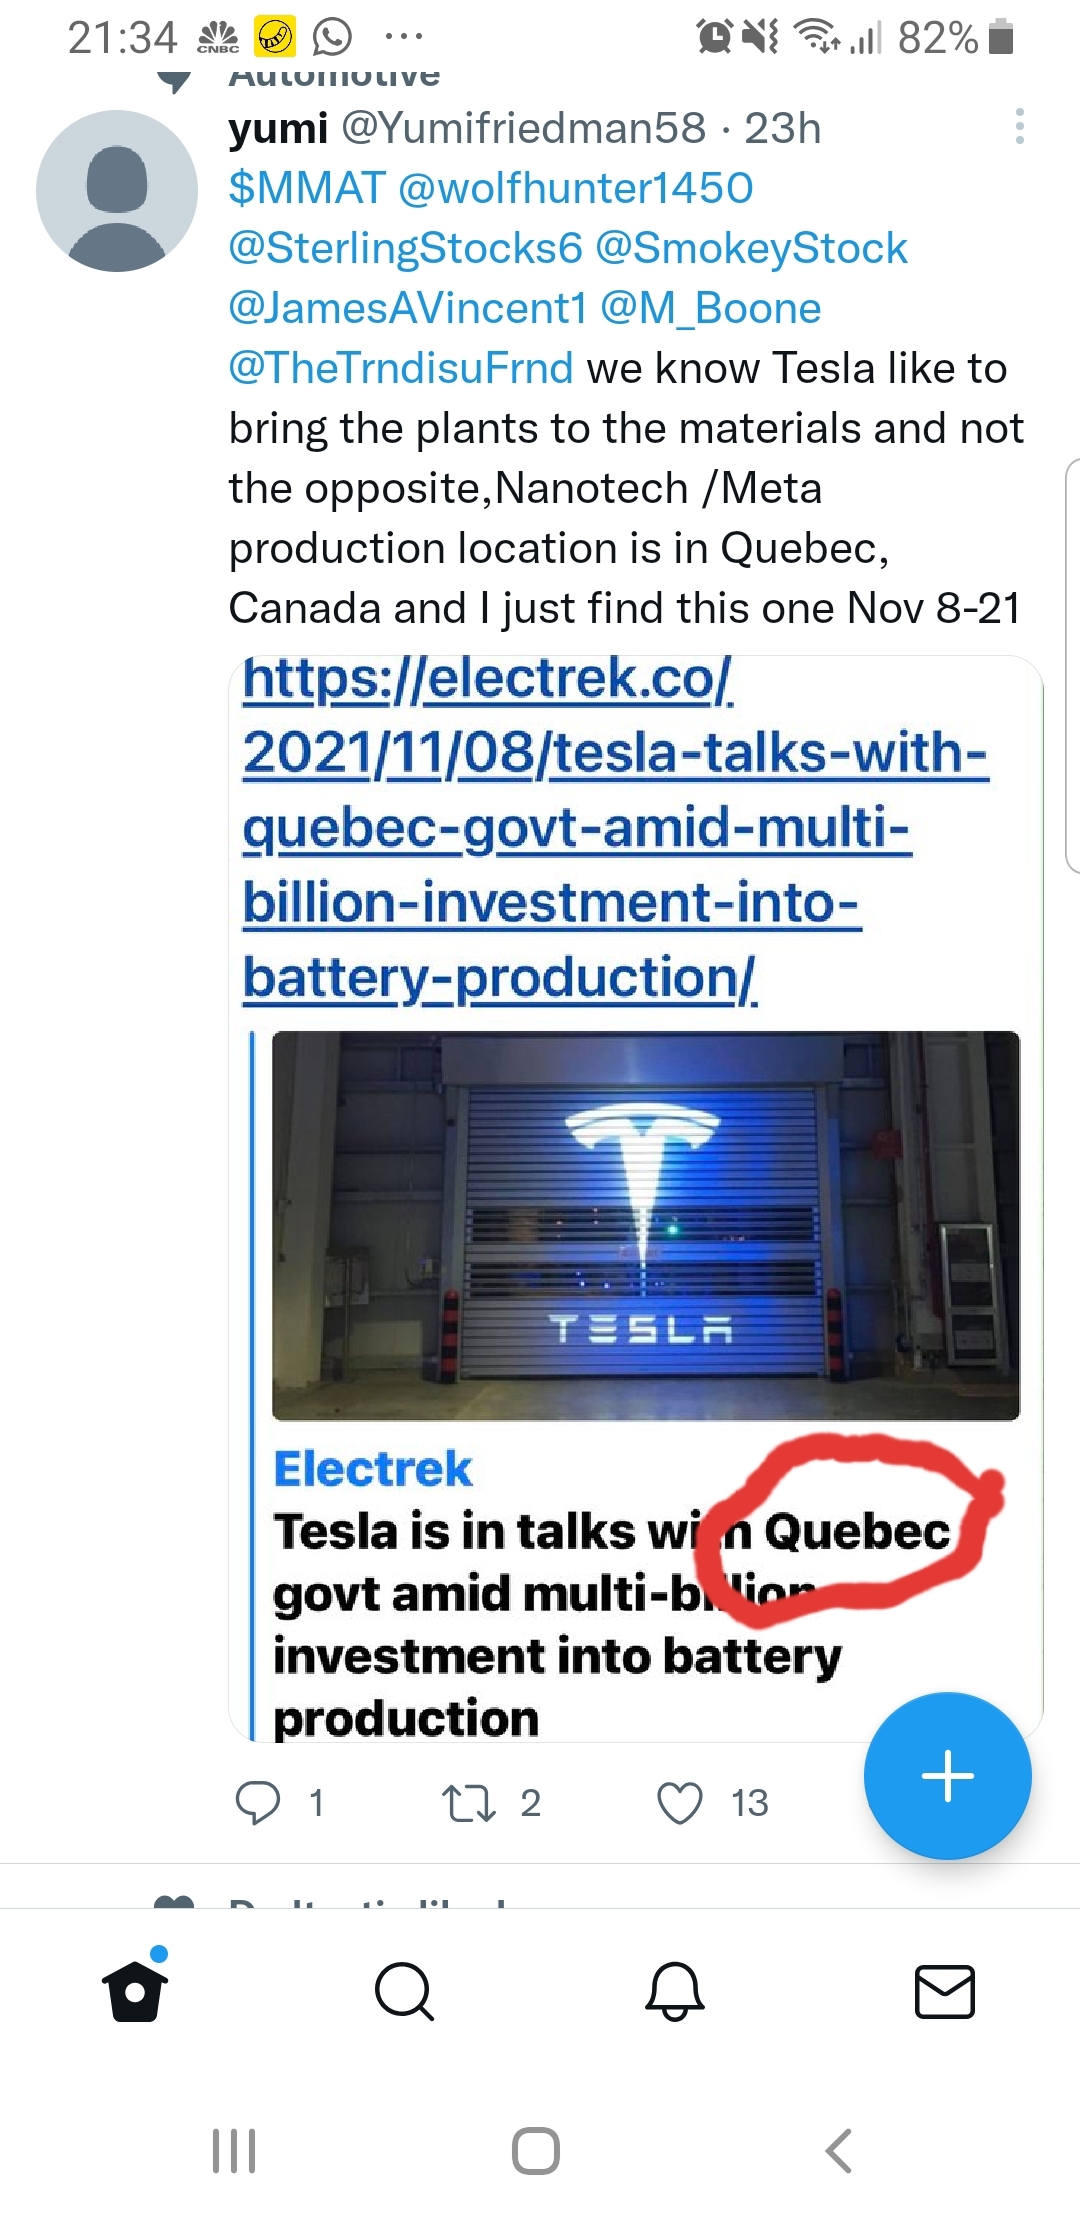The image size is (1080, 2220).
Task: Open yumi's profile avatar
Action: [x=117, y=191]
